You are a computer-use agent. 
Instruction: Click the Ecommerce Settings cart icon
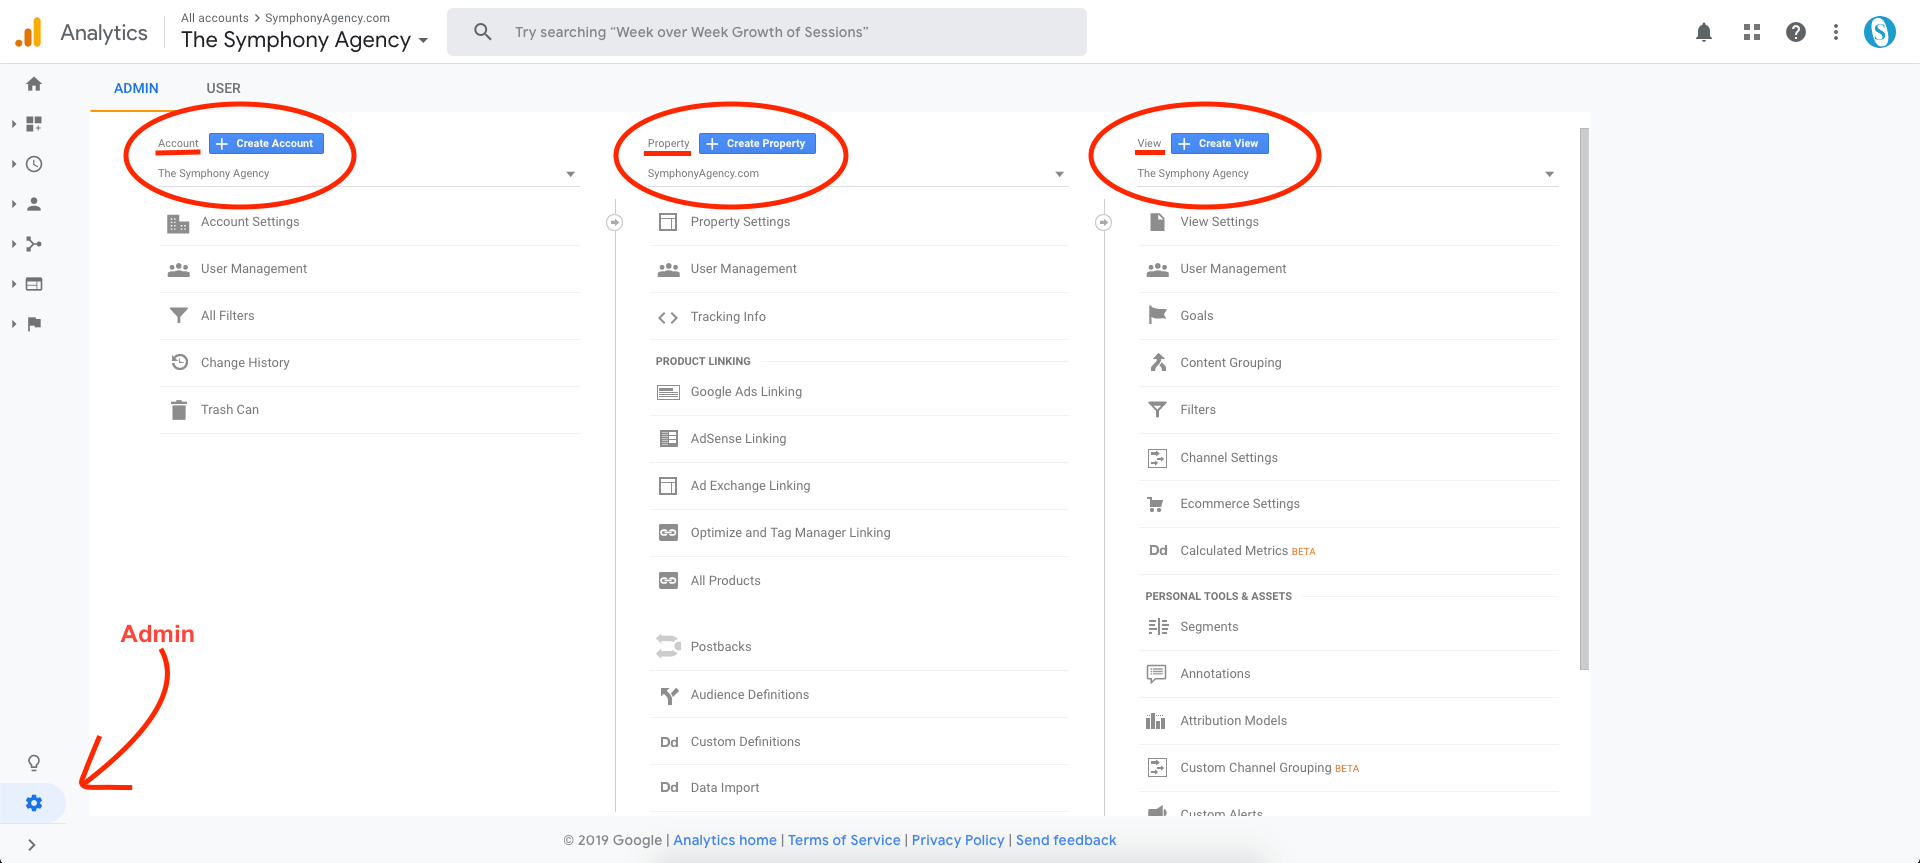(1156, 504)
